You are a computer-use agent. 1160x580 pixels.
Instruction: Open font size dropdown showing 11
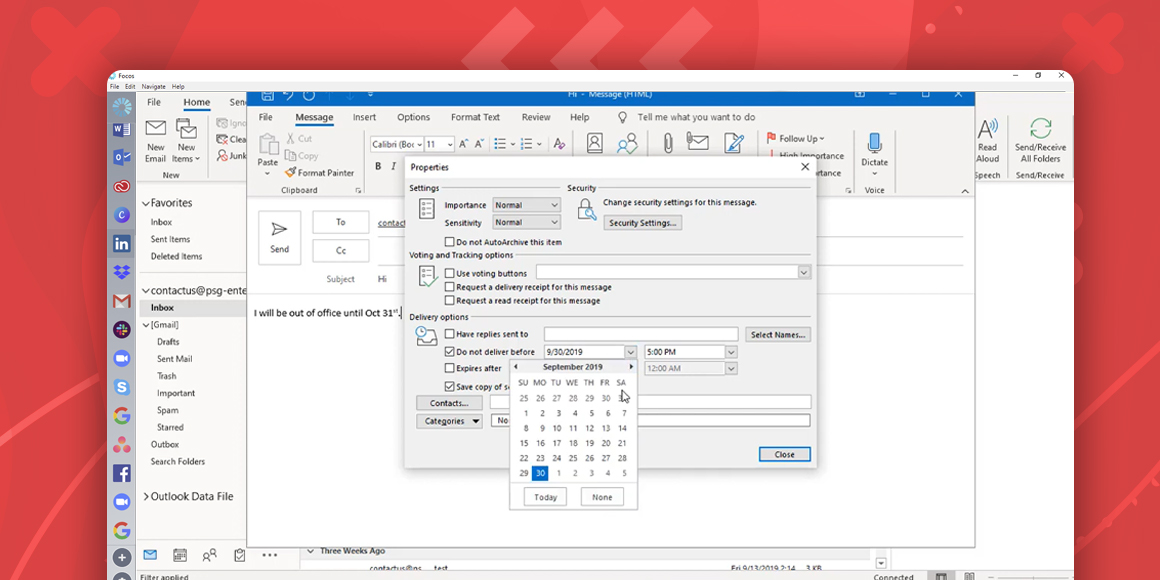450,144
